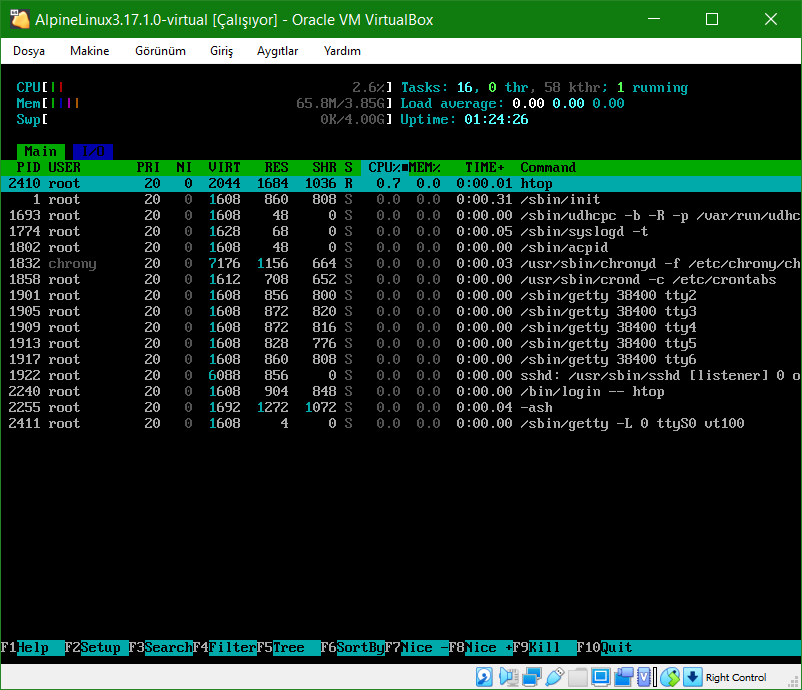
Task: Select the getty tty3 process row
Action: (401, 311)
